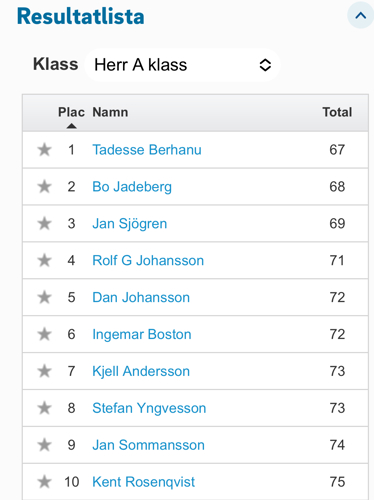Mark Rolf G Johansson as favorite

(x=44, y=260)
